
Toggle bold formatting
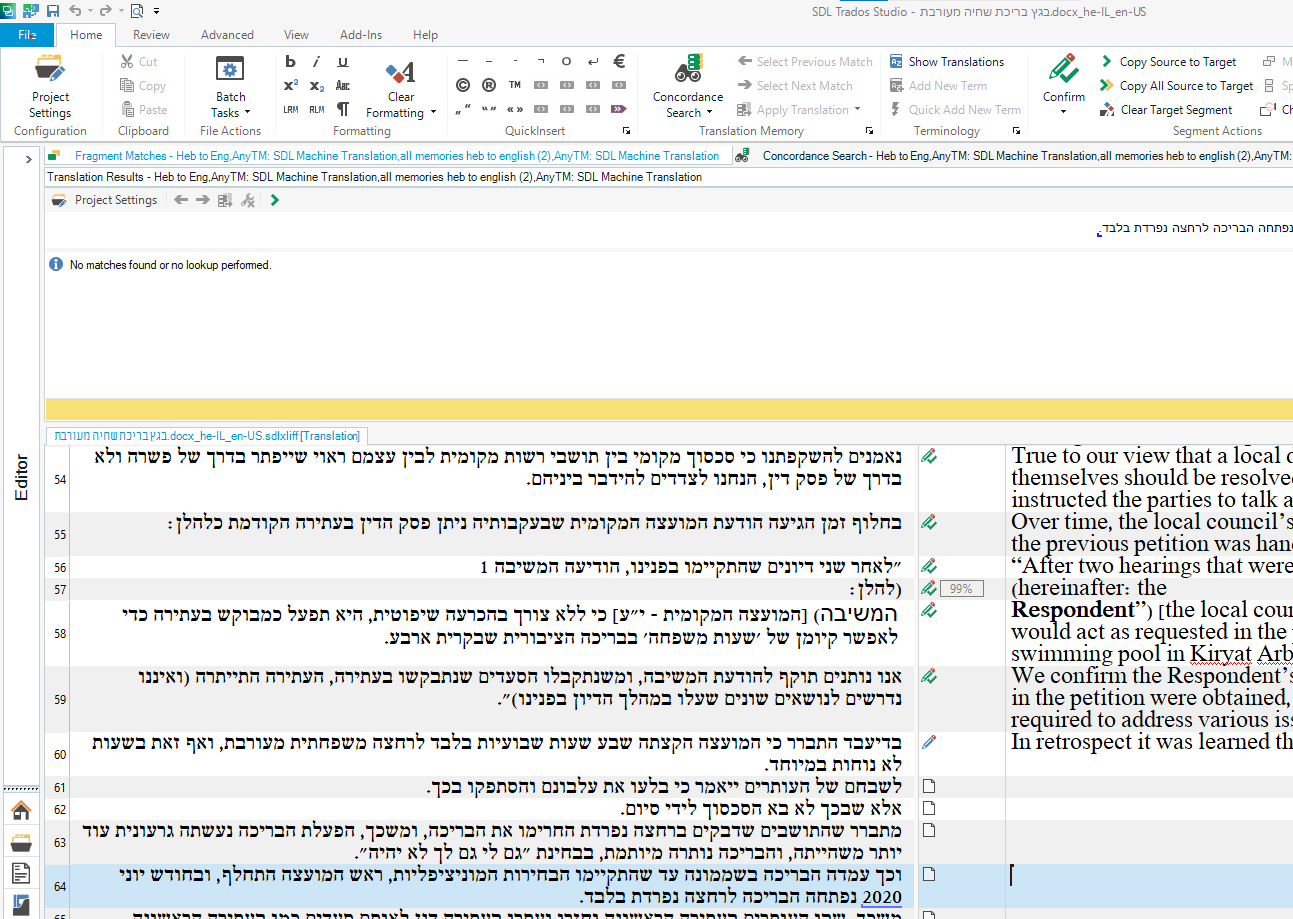(290, 61)
